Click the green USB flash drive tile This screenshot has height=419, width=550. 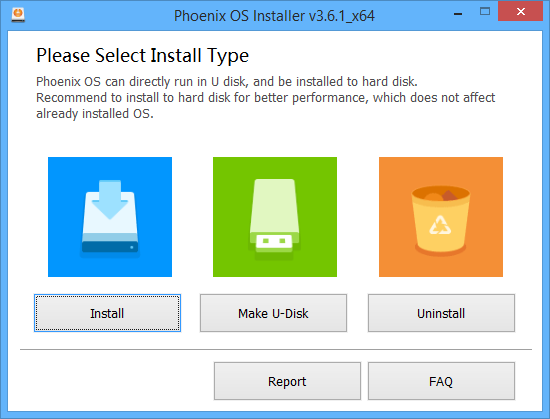275,217
